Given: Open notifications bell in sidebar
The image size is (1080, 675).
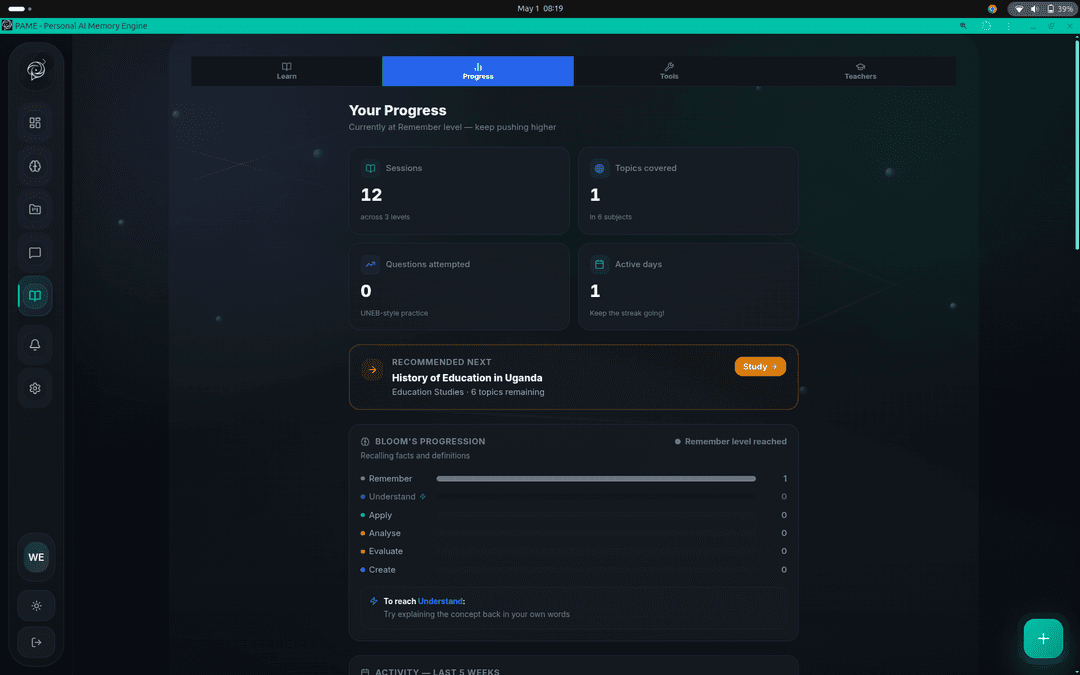Looking at the screenshot, I should coord(35,344).
